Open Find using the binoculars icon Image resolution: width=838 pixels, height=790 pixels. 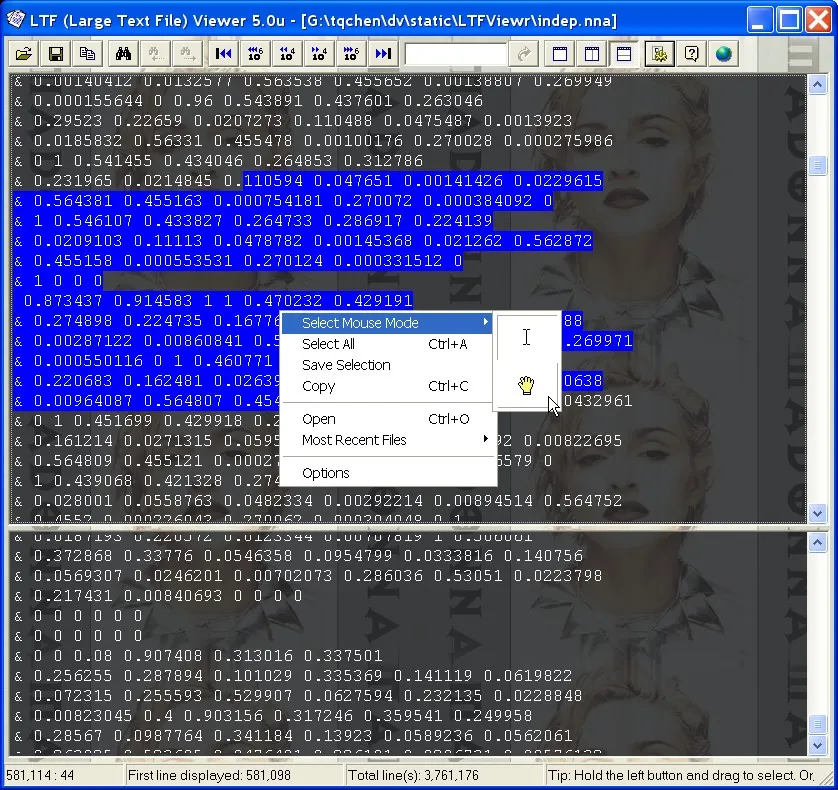coord(122,54)
